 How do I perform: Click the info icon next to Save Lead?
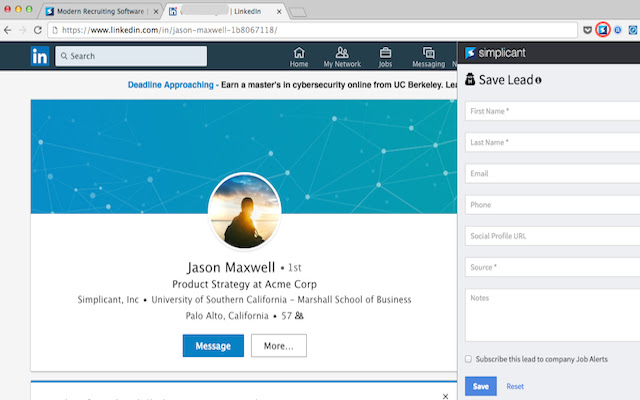point(538,80)
